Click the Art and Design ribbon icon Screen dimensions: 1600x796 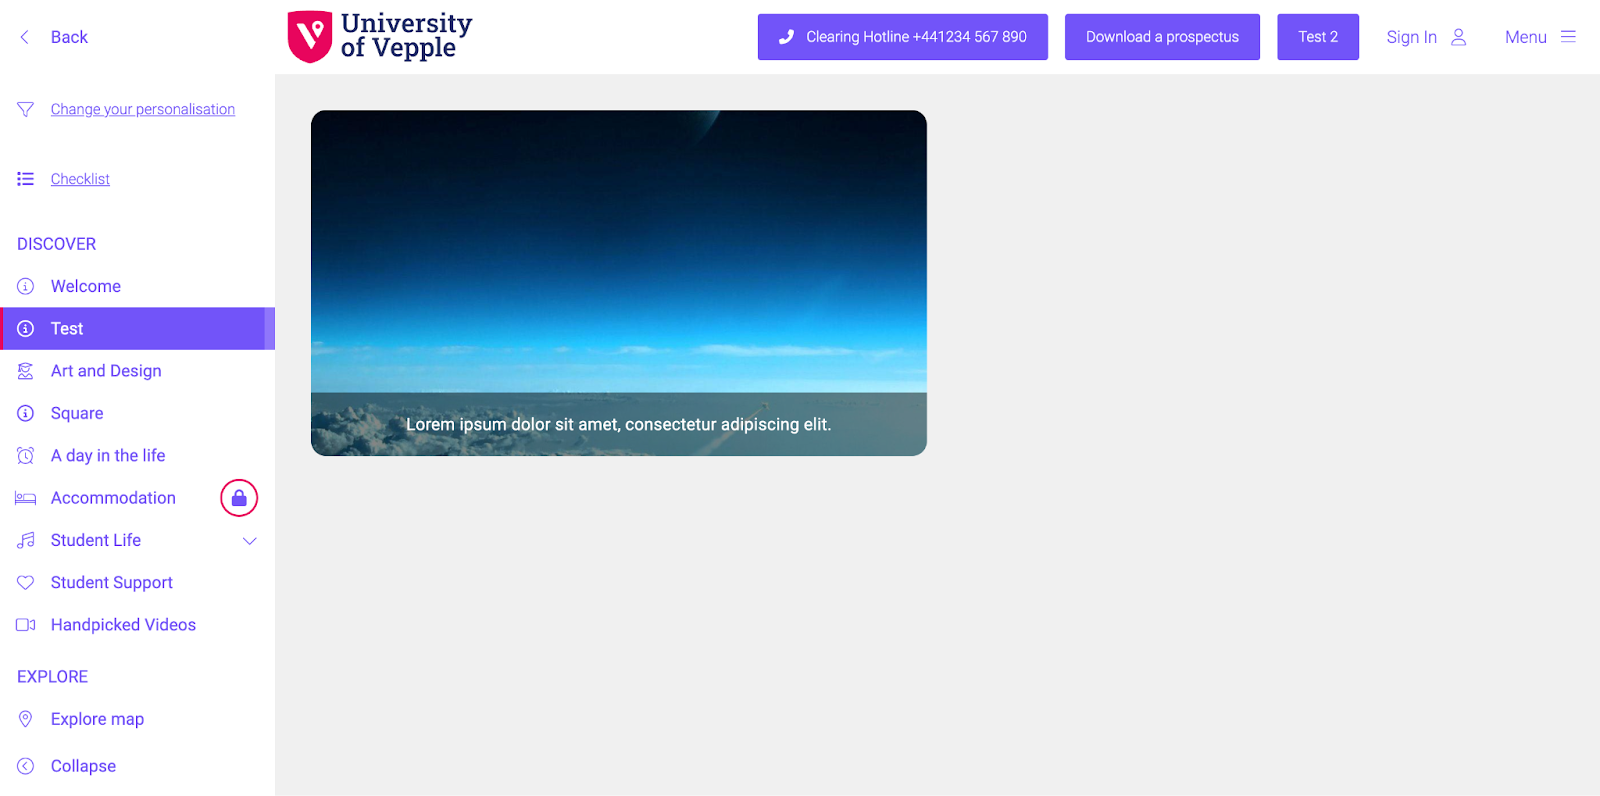tap(26, 371)
